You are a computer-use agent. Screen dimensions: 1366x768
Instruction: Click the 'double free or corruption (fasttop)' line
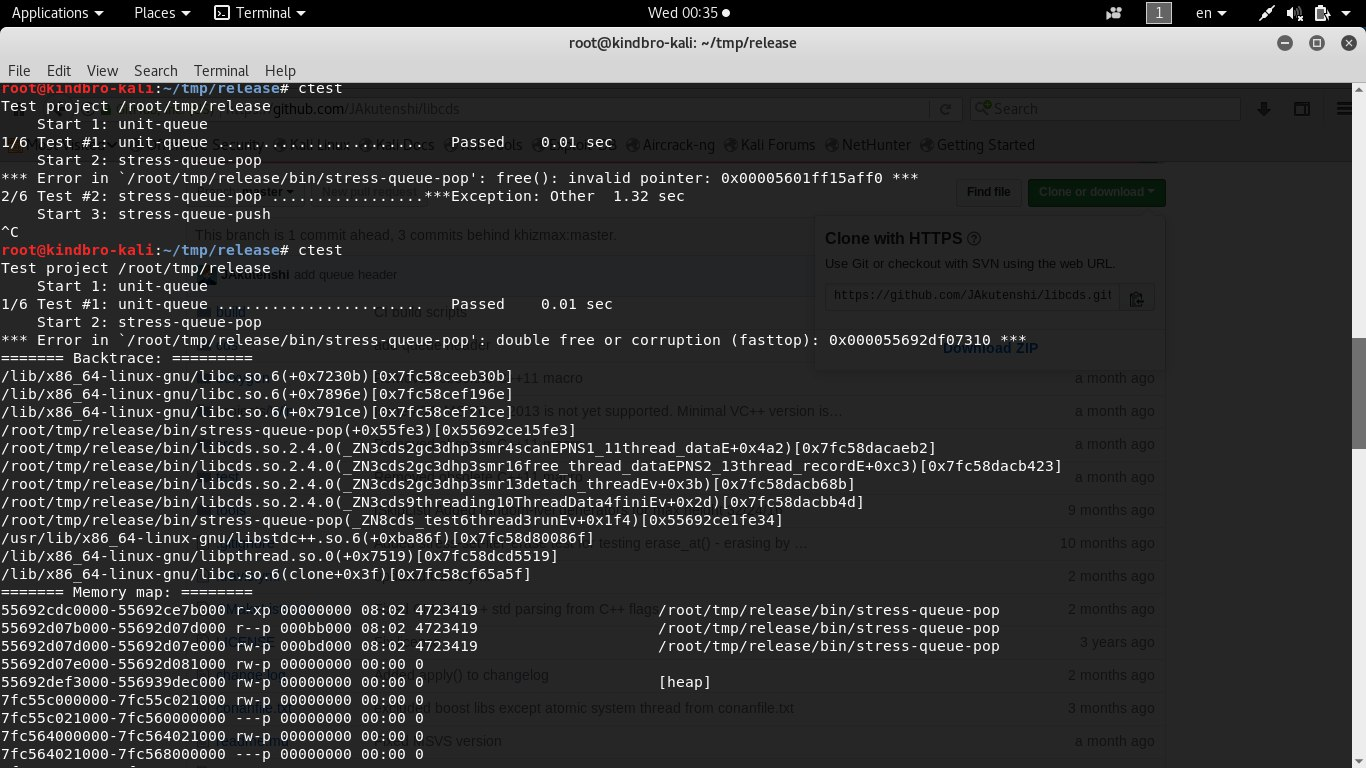pyautogui.click(x=514, y=340)
